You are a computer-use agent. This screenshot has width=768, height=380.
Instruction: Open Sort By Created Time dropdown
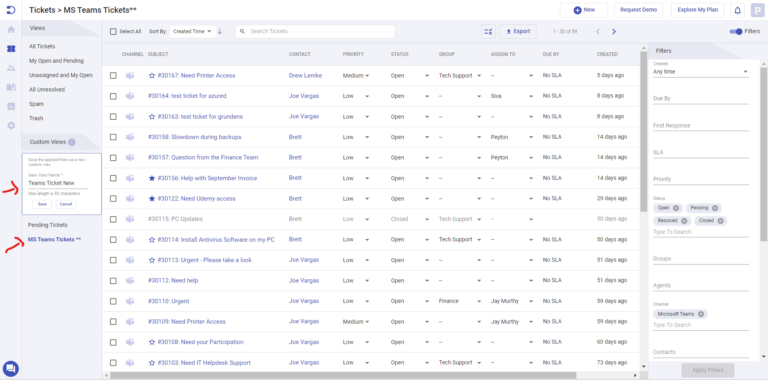[x=192, y=31]
